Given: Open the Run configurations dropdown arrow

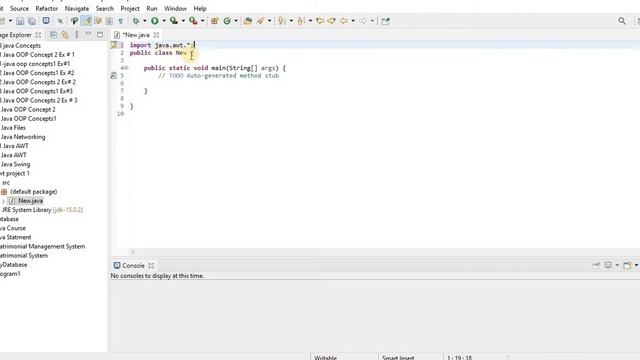Looking at the screenshot, I should 164,21.
